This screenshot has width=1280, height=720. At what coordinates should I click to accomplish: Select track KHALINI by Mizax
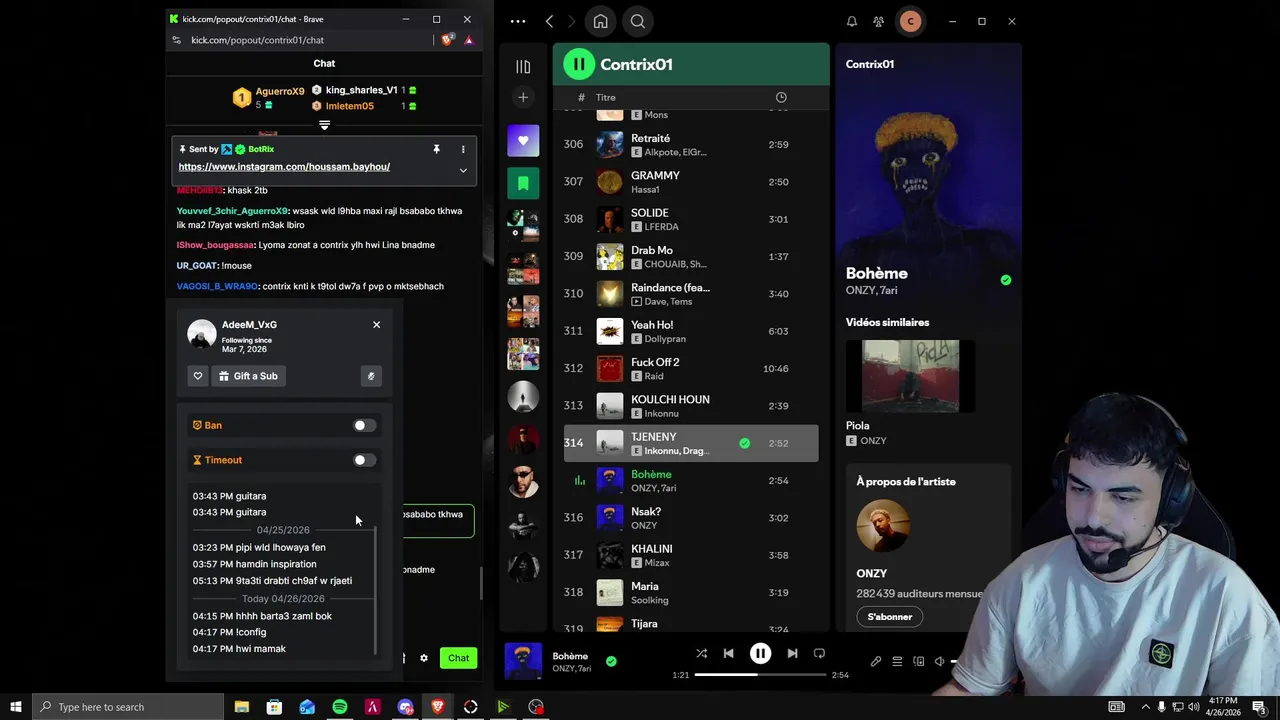pos(691,555)
